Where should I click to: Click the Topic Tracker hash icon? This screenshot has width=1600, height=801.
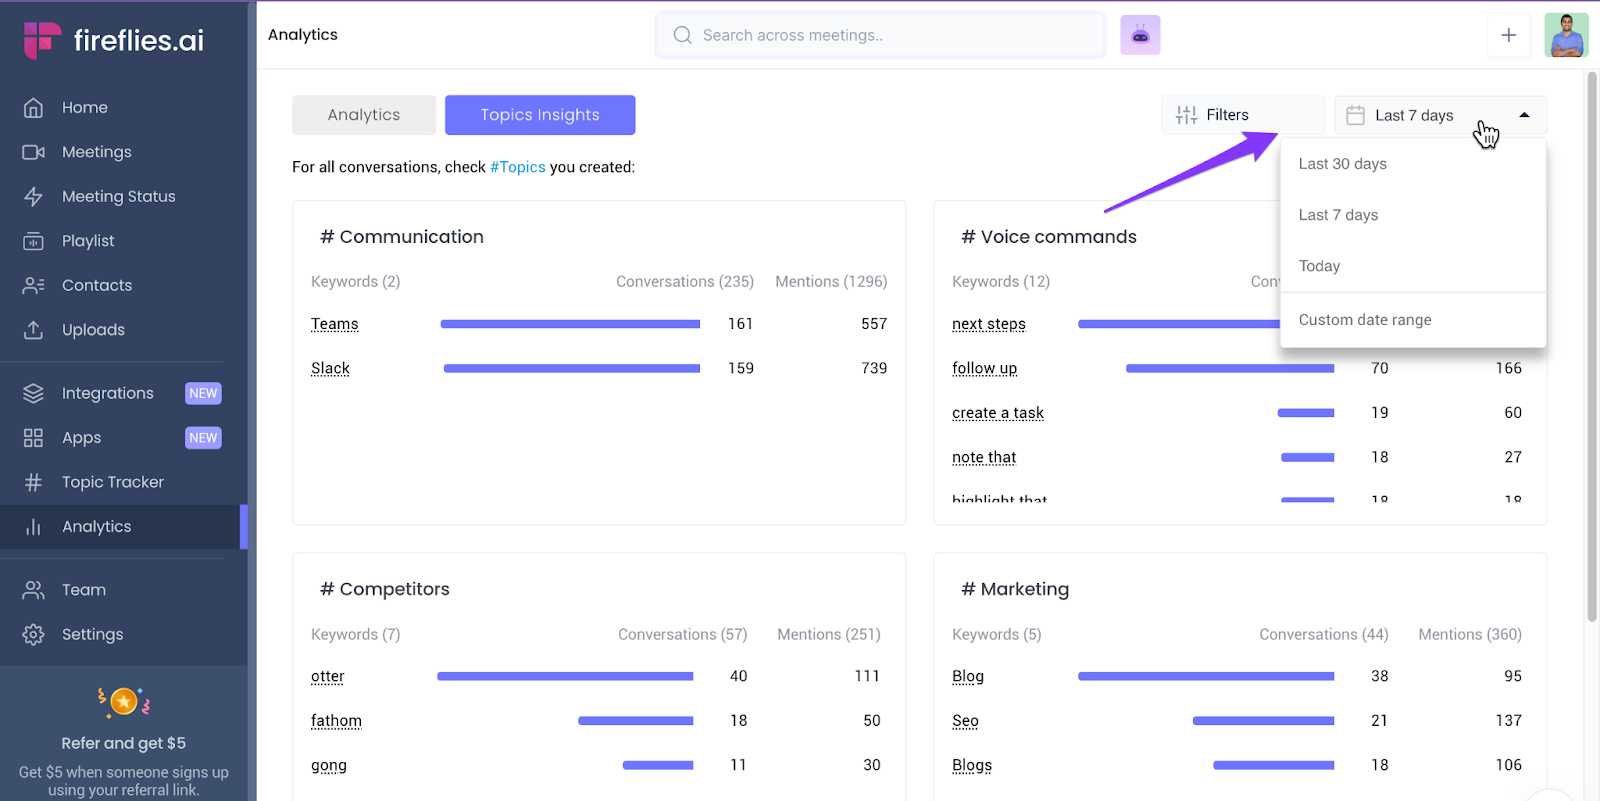coord(33,483)
